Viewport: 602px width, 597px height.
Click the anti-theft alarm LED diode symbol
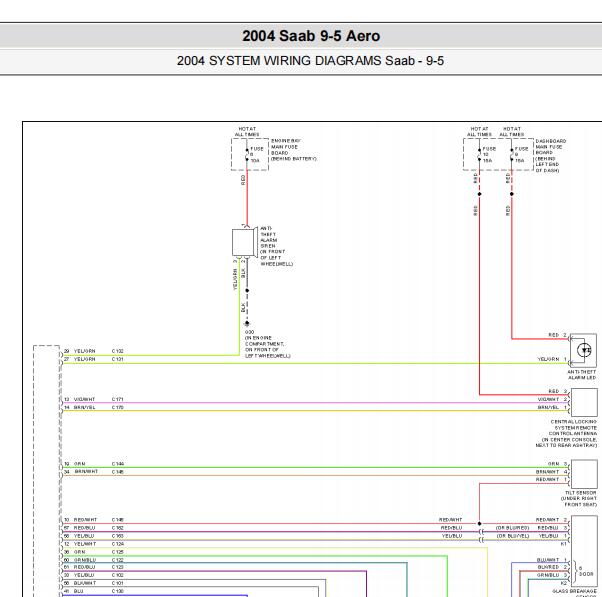(x=584, y=350)
